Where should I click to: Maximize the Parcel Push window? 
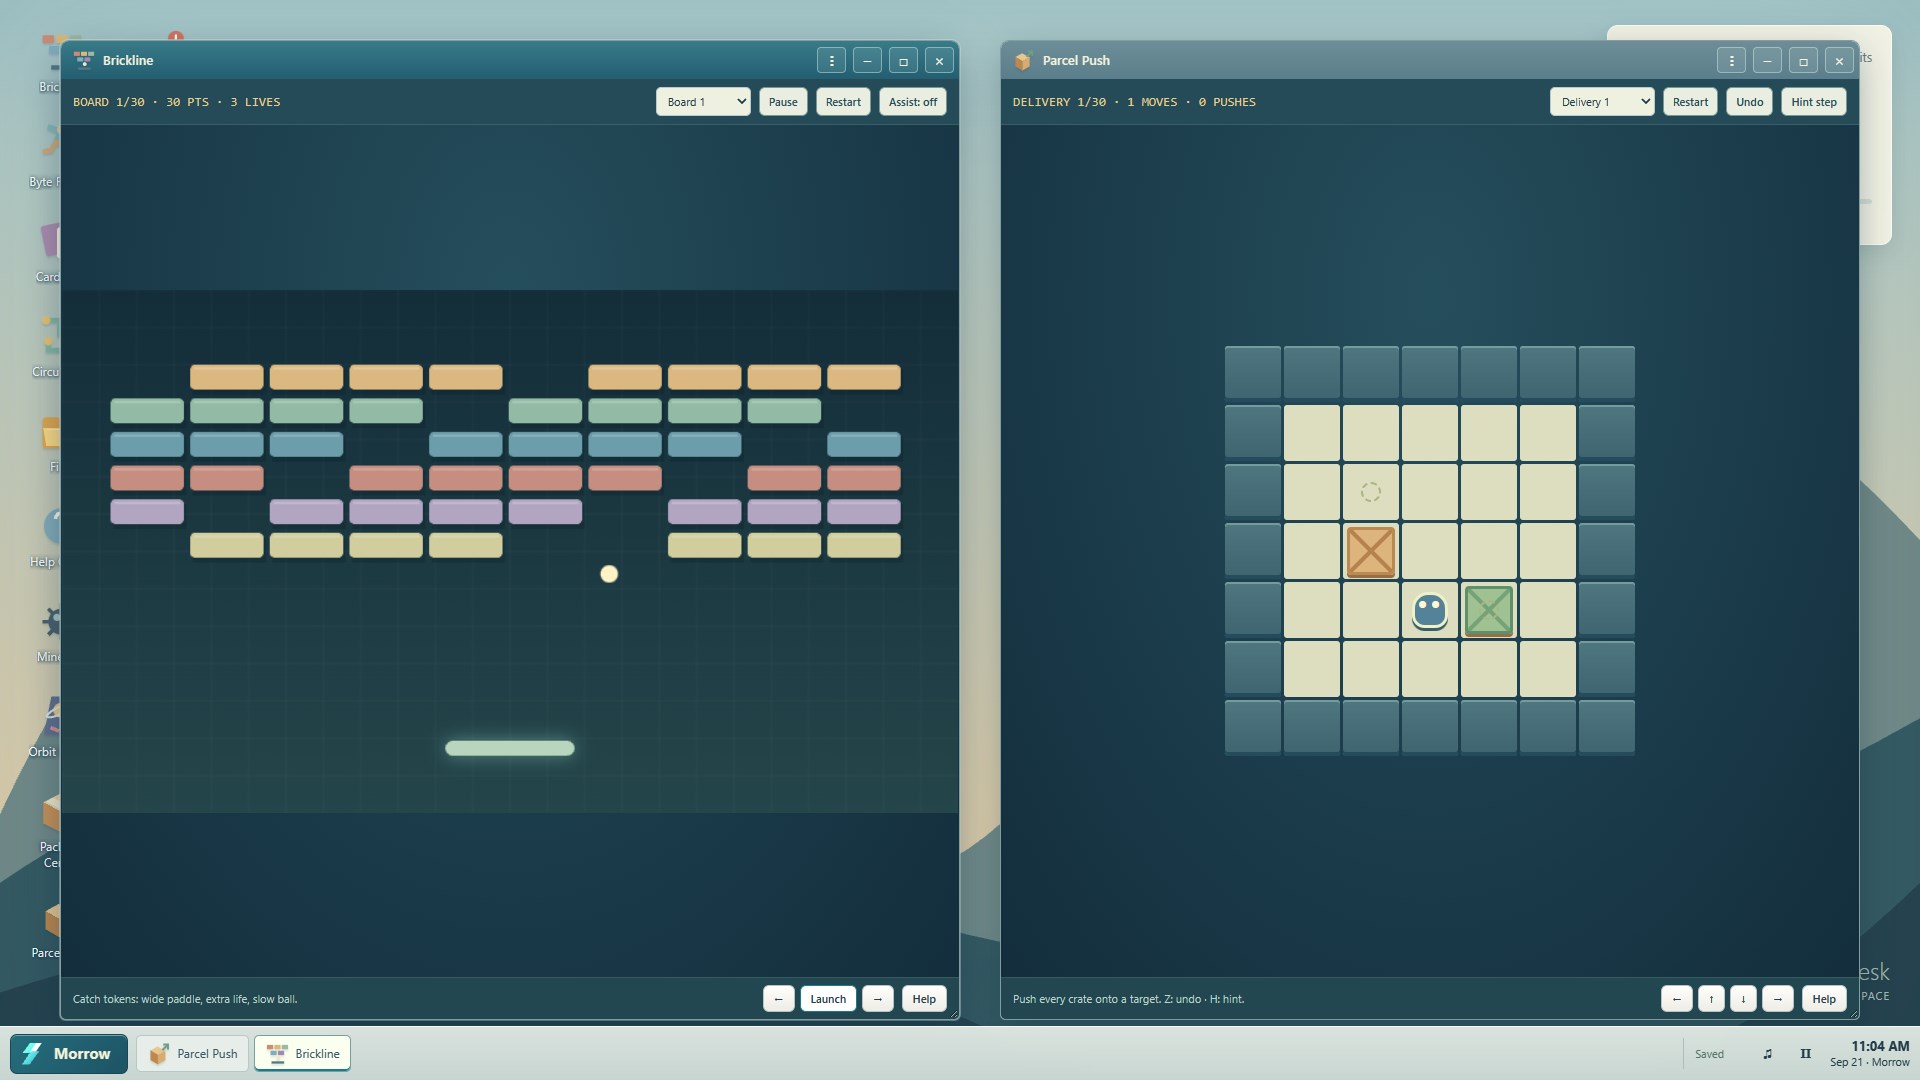click(x=1803, y=61)
